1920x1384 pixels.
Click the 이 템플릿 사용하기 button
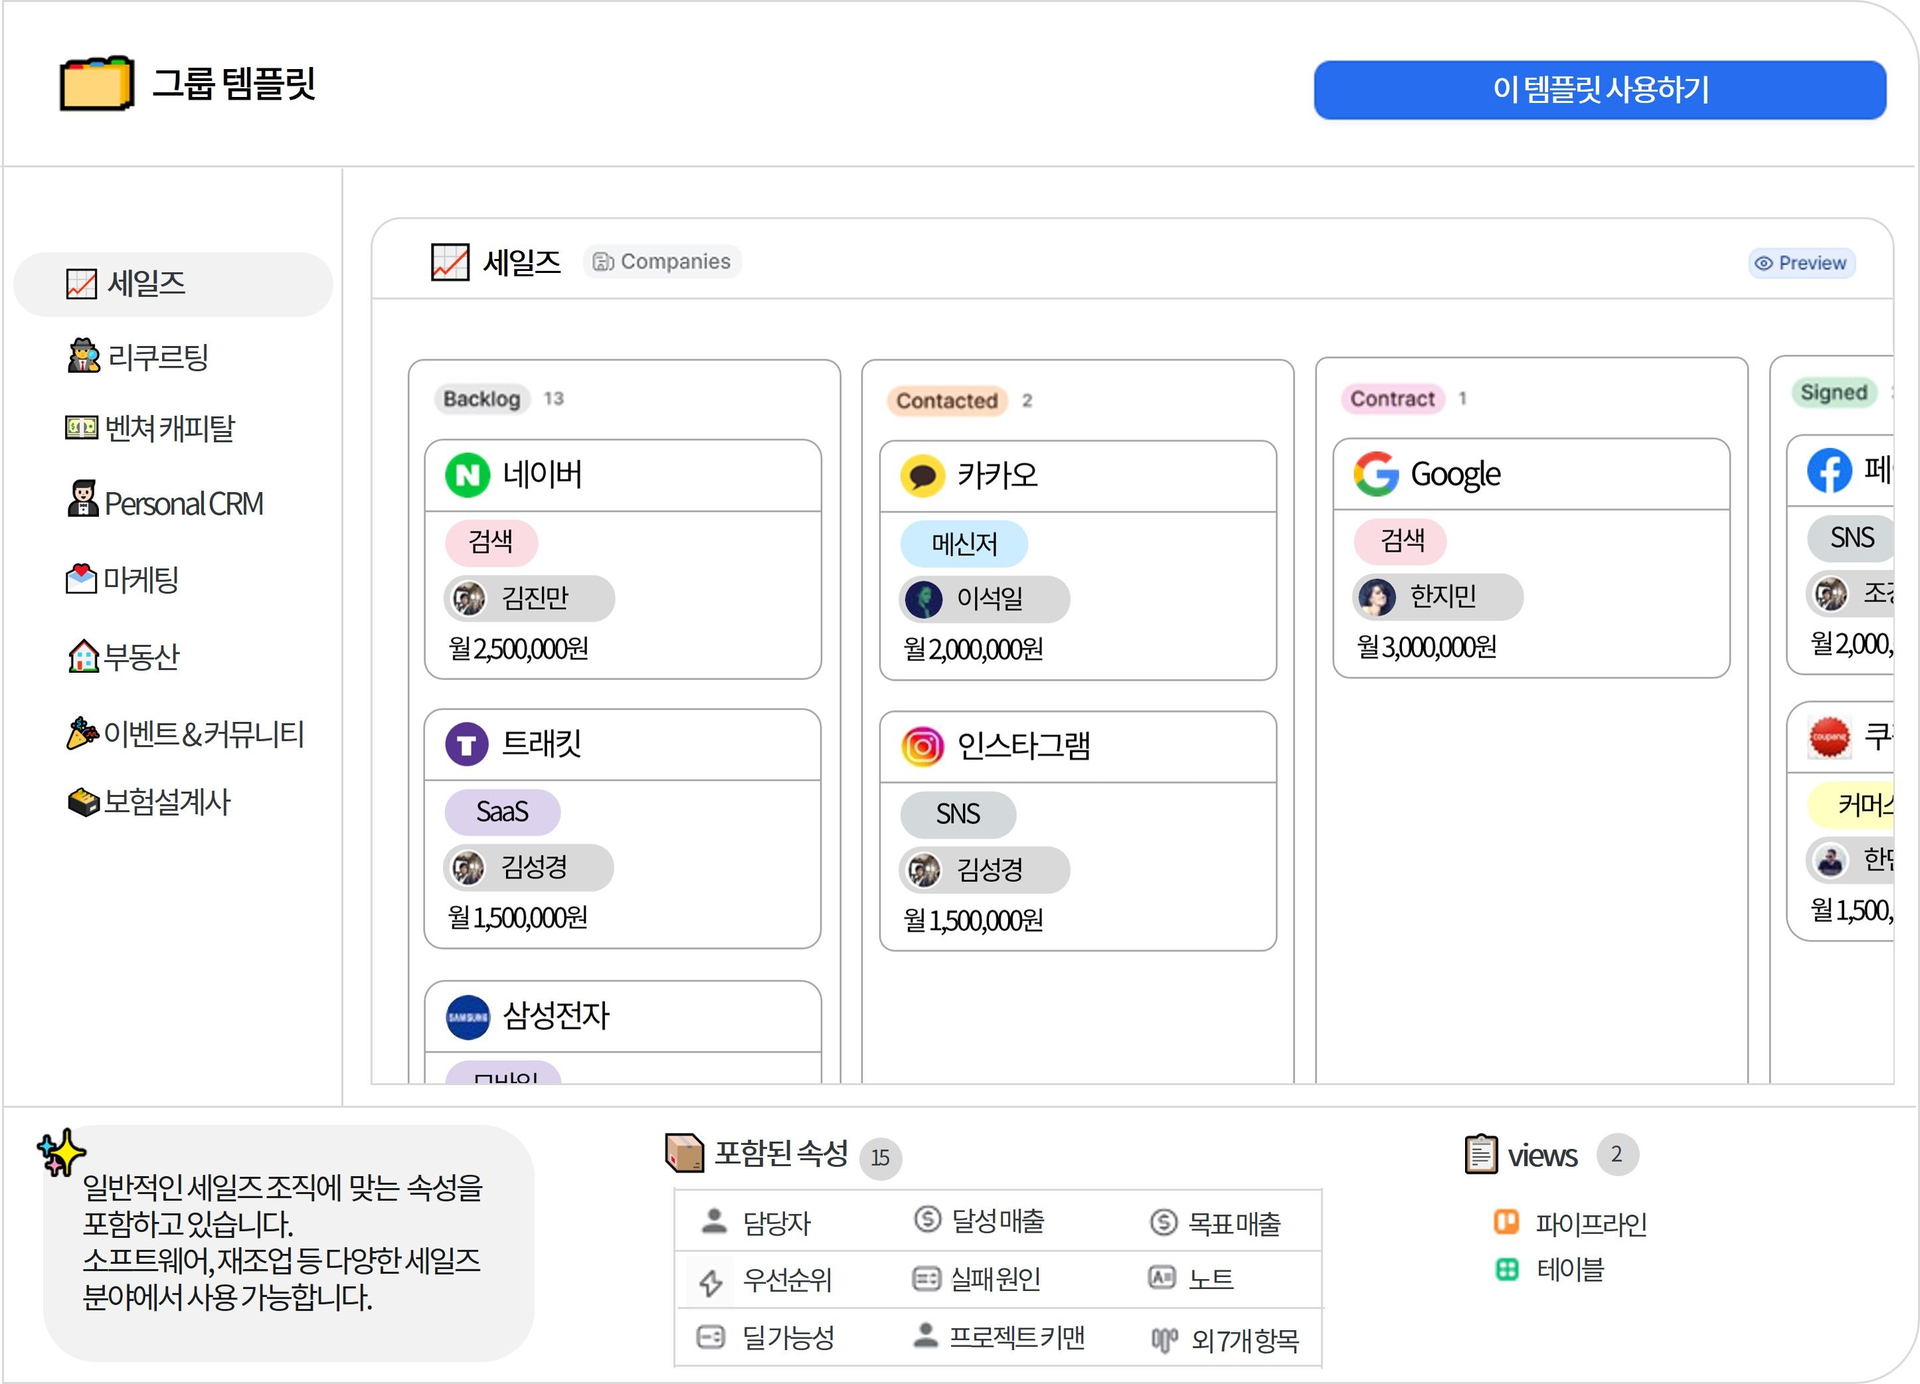click(1599, 90)
